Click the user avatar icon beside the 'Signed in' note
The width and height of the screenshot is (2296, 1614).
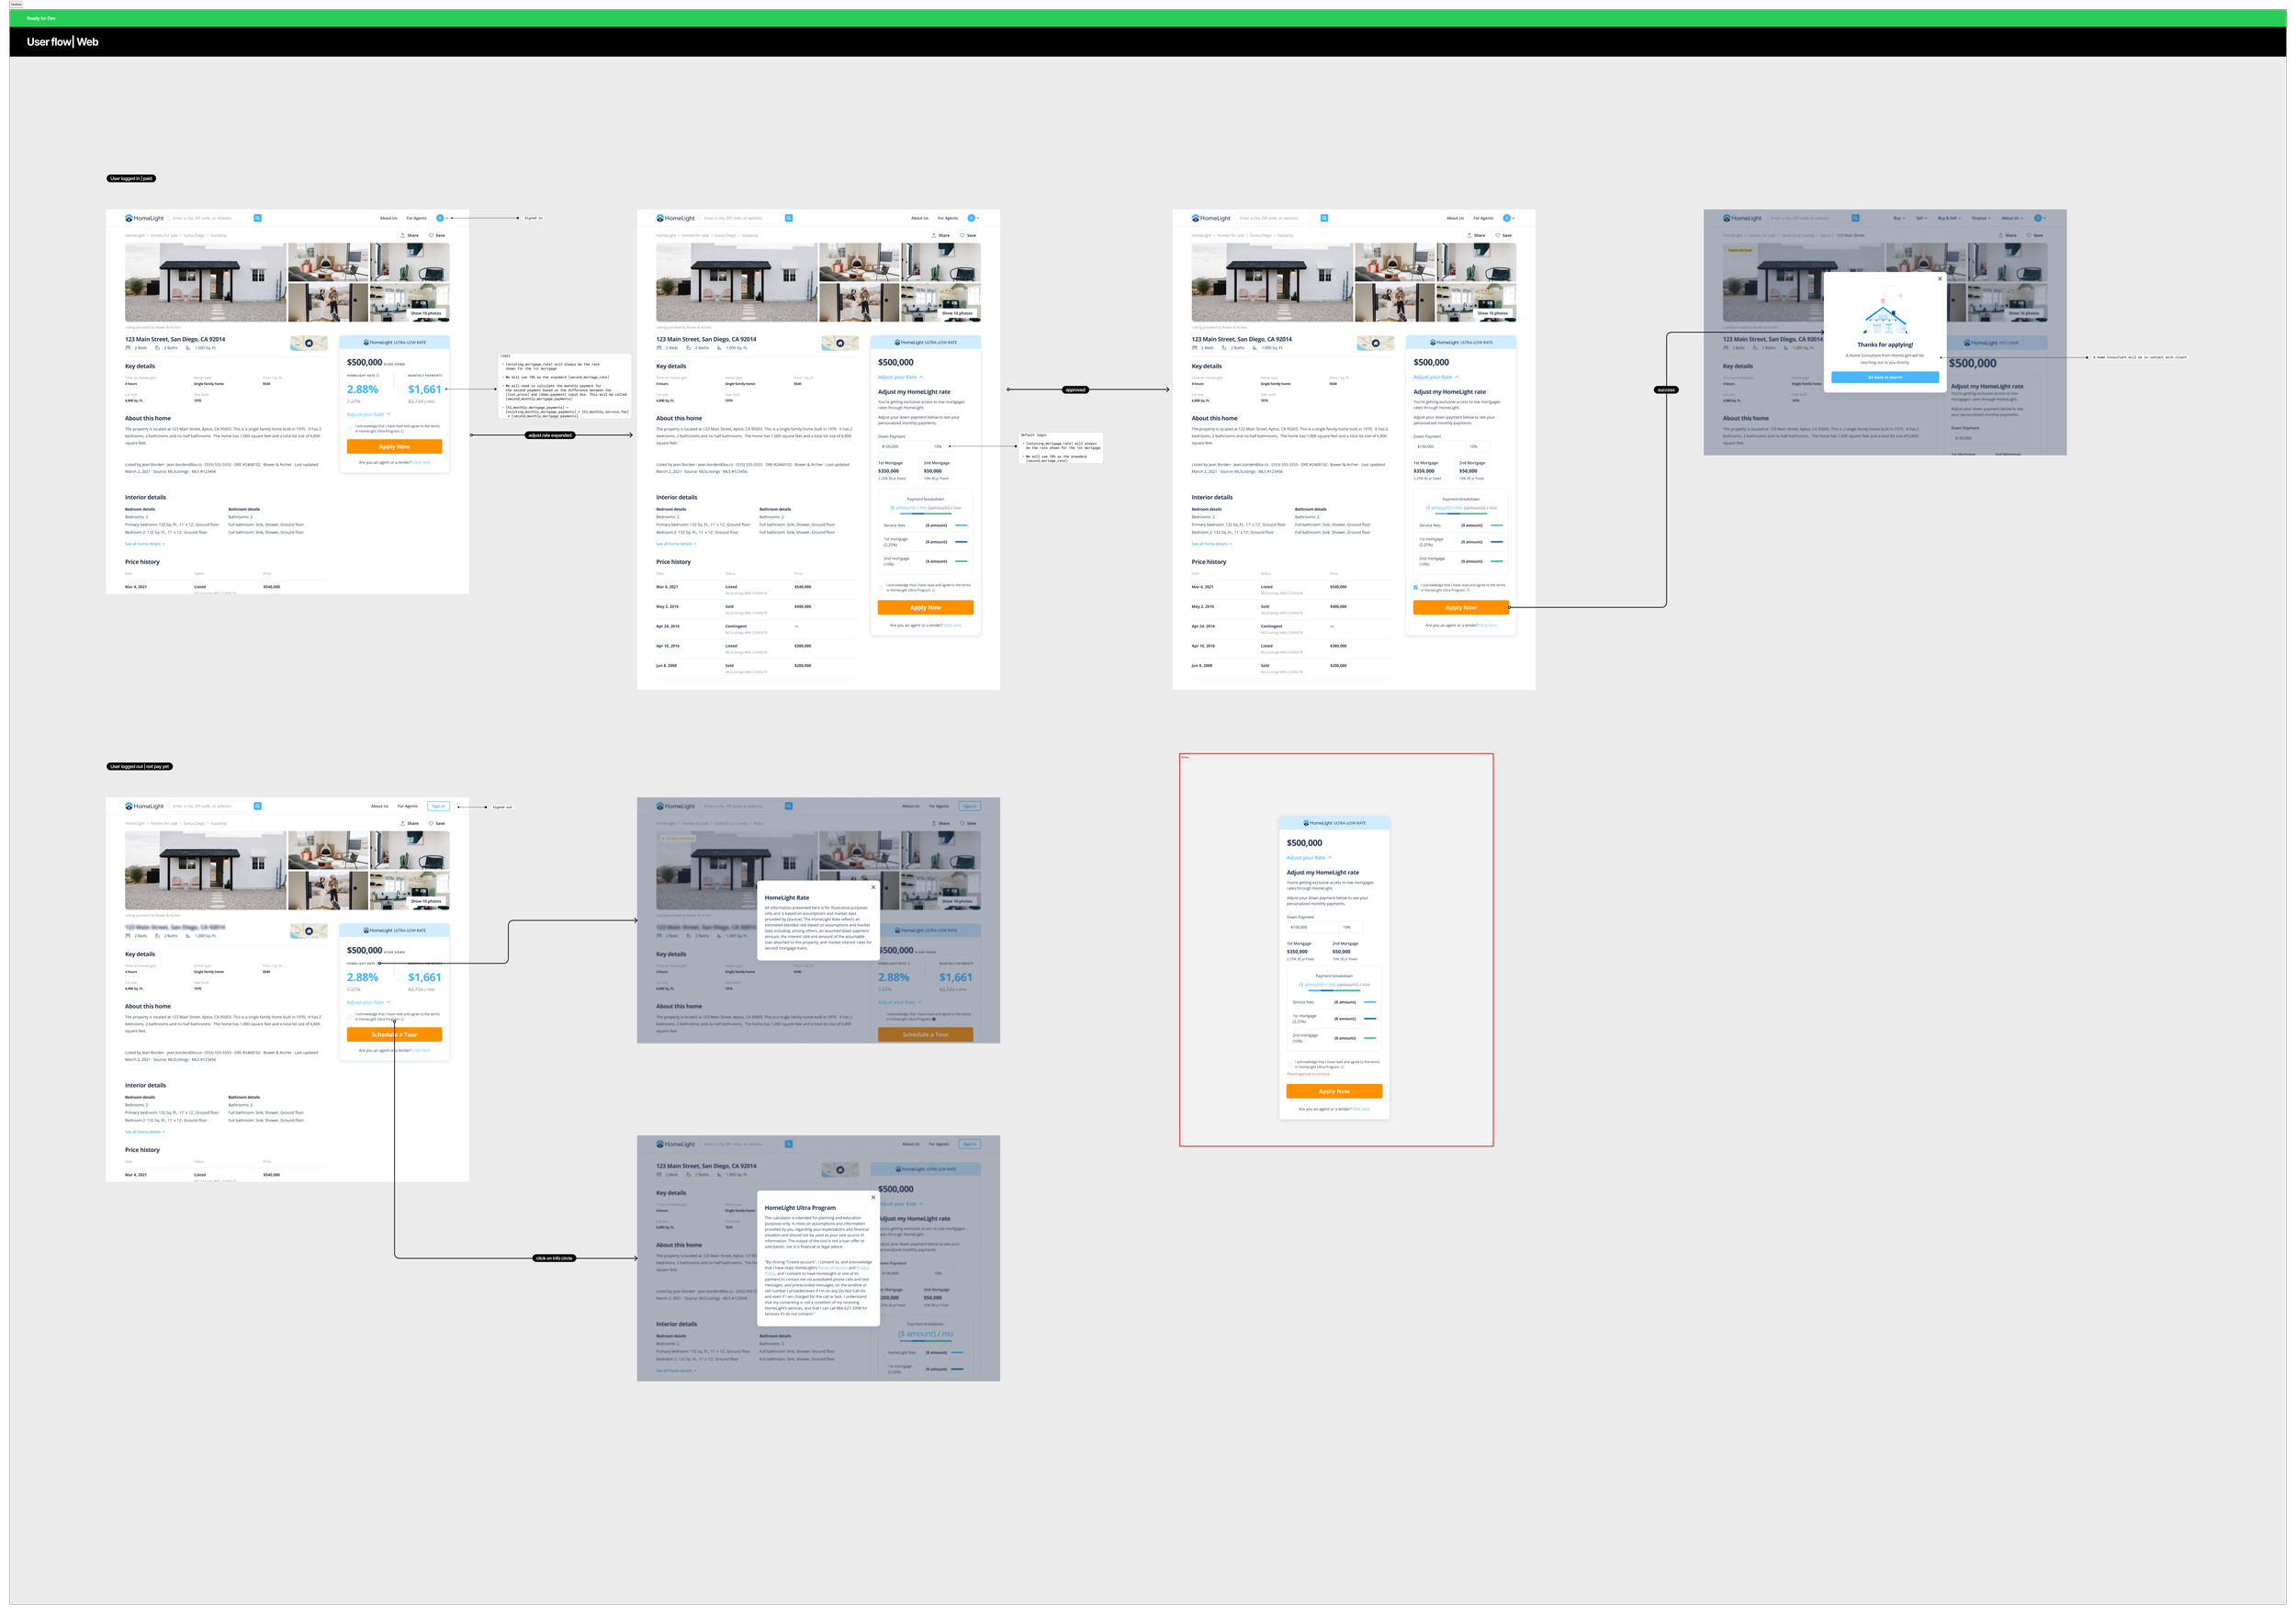[x=440, y=218]
